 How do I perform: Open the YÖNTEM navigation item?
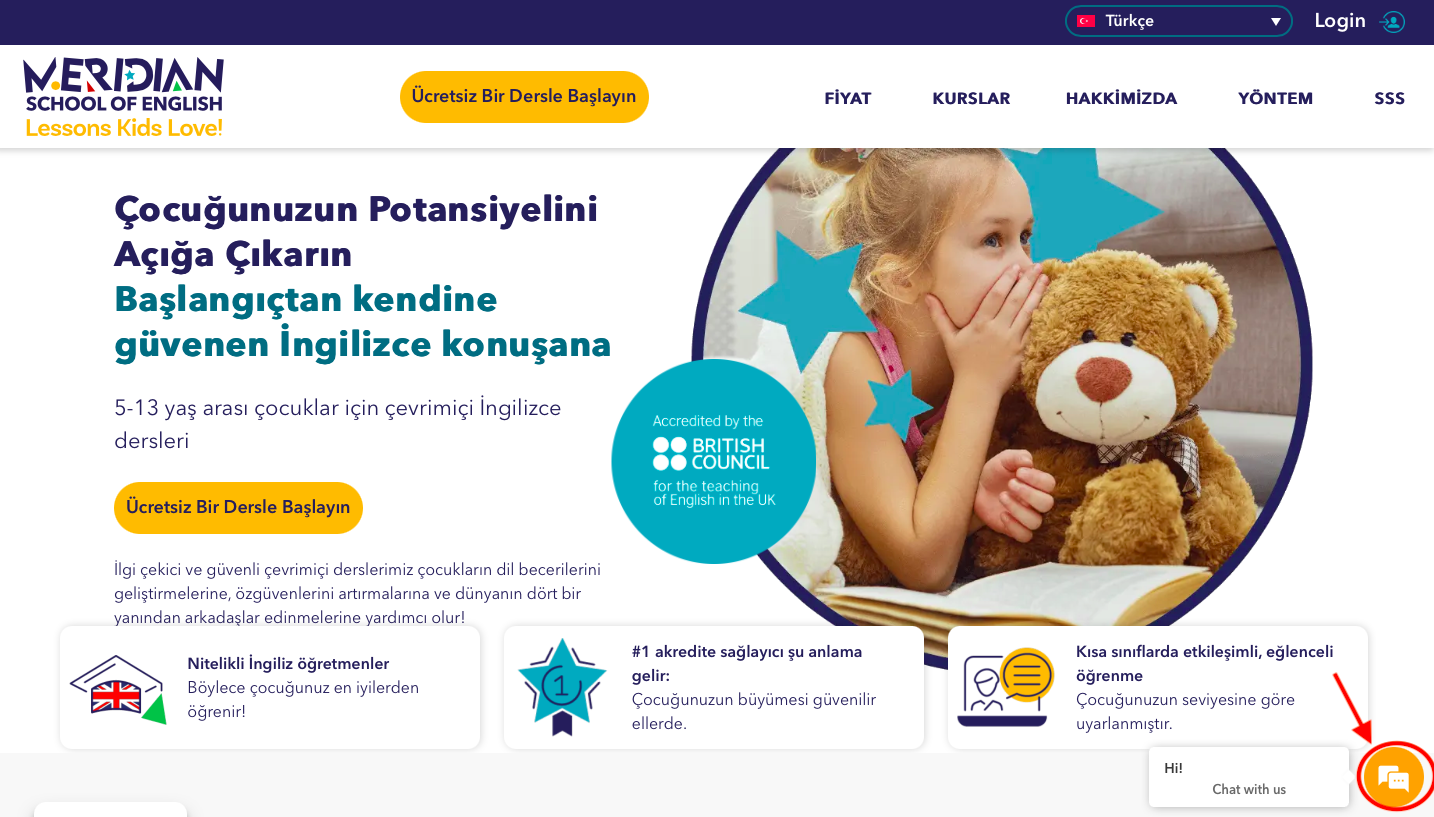(1275, 98)
